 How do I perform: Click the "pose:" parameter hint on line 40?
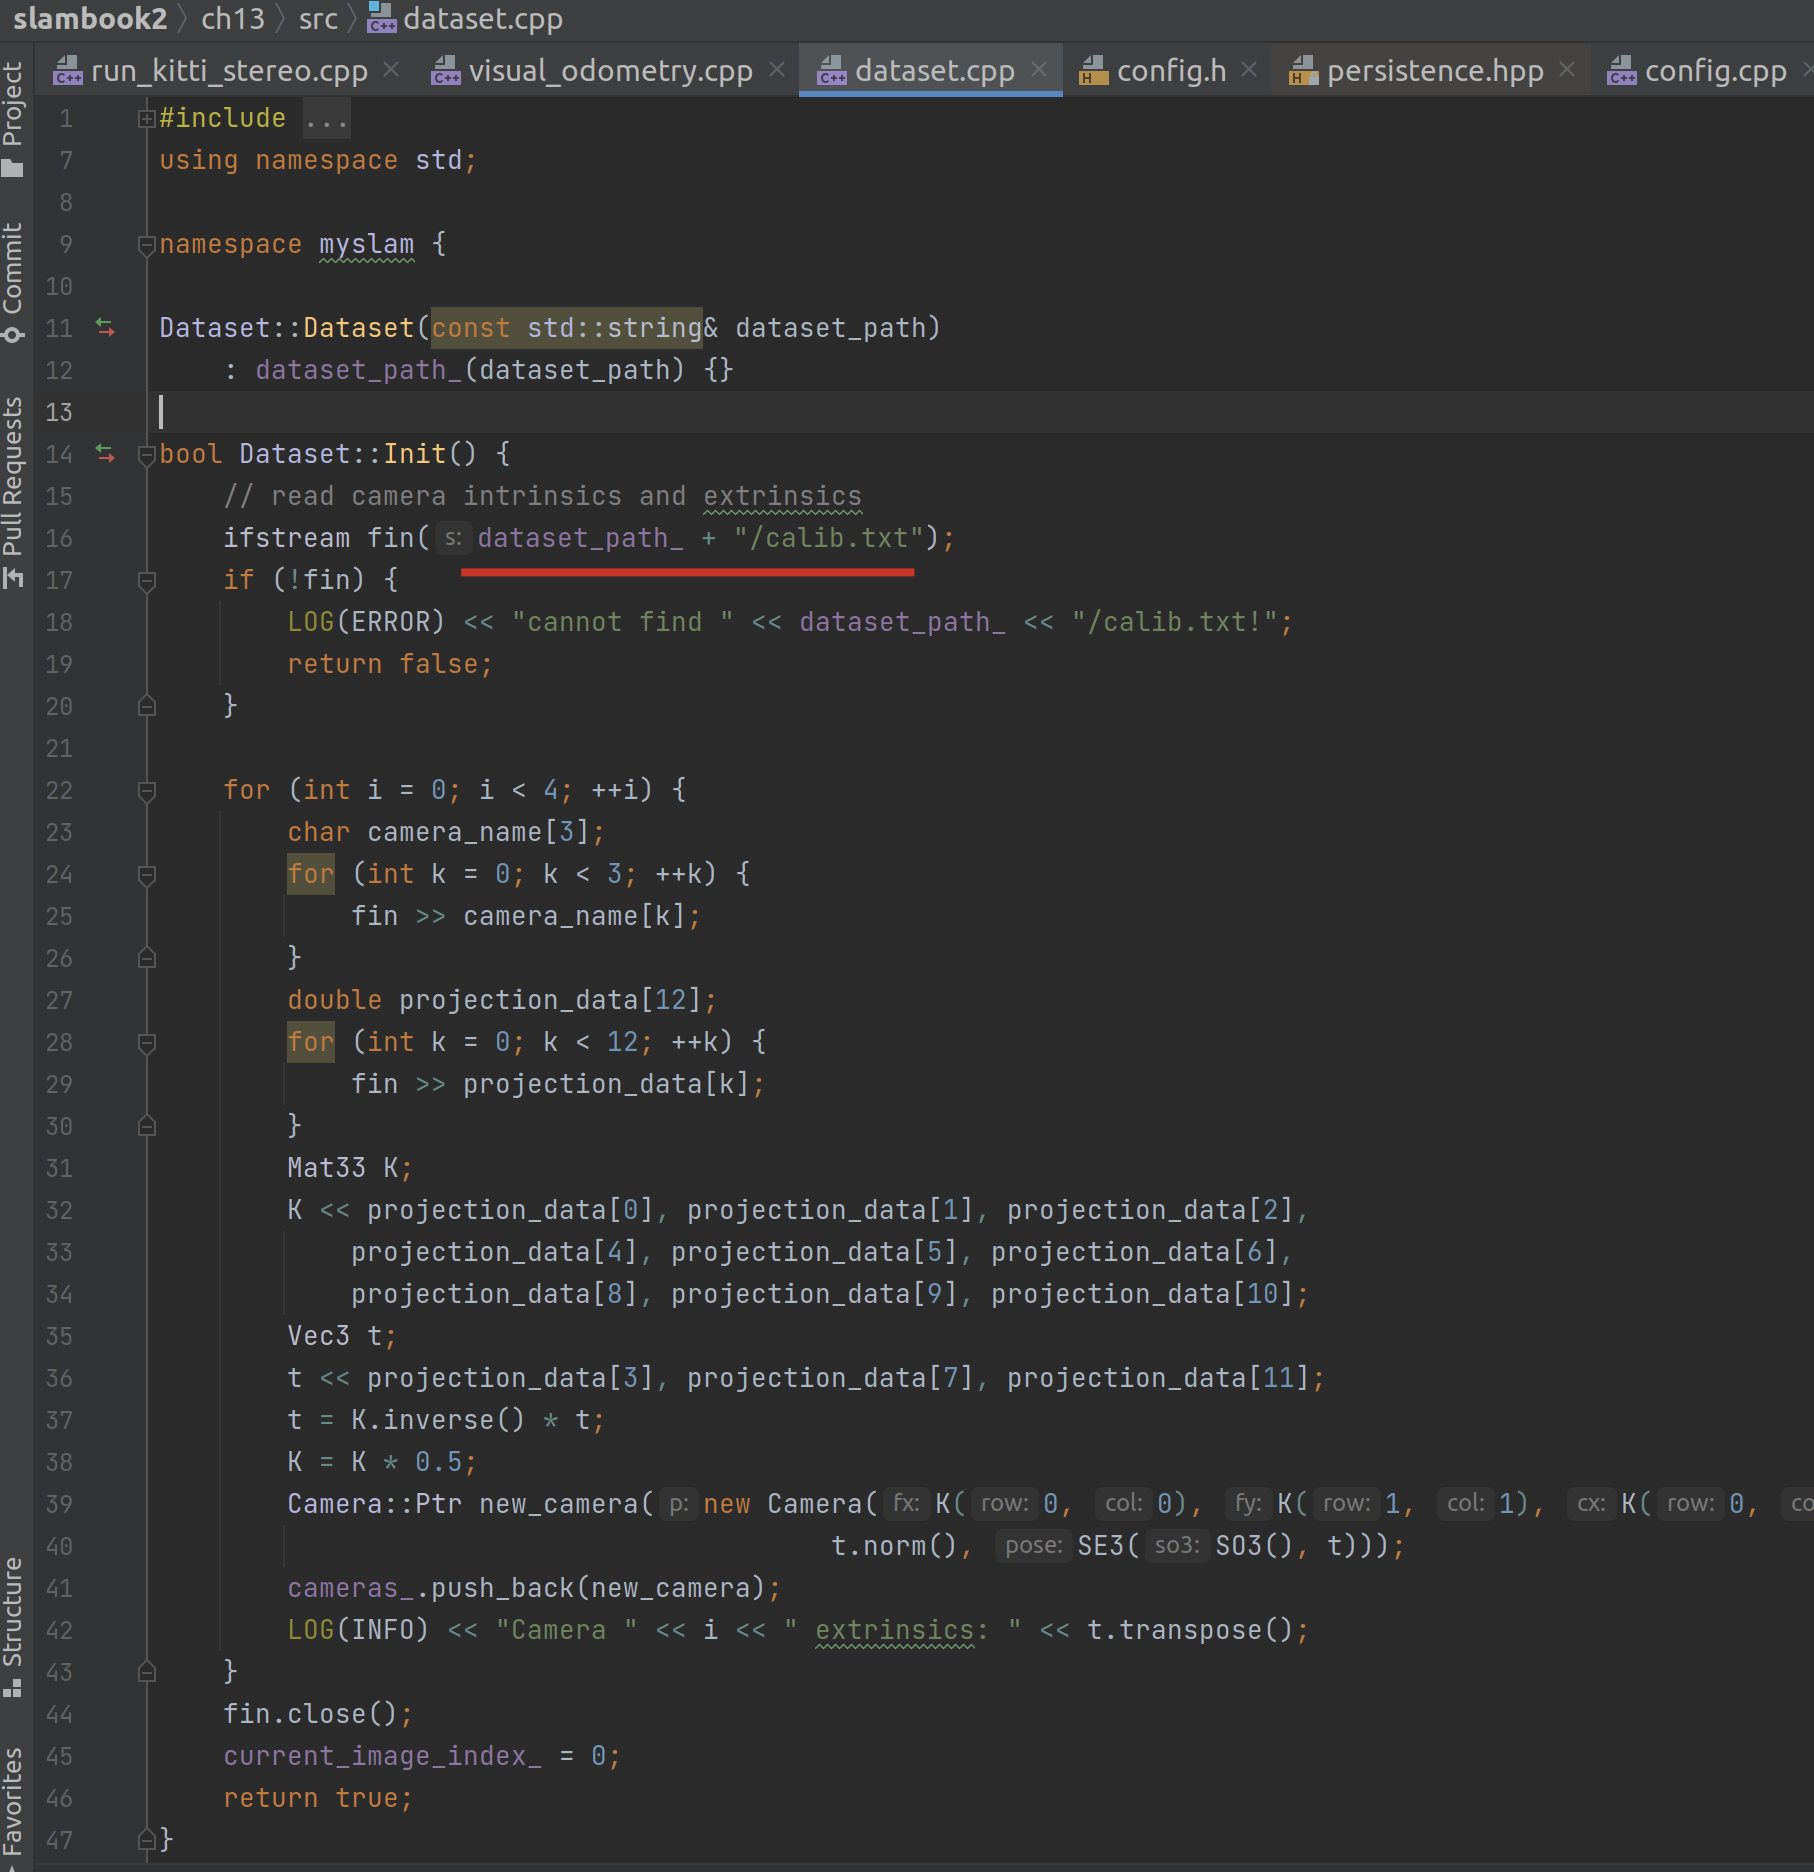(1033, 1546)
